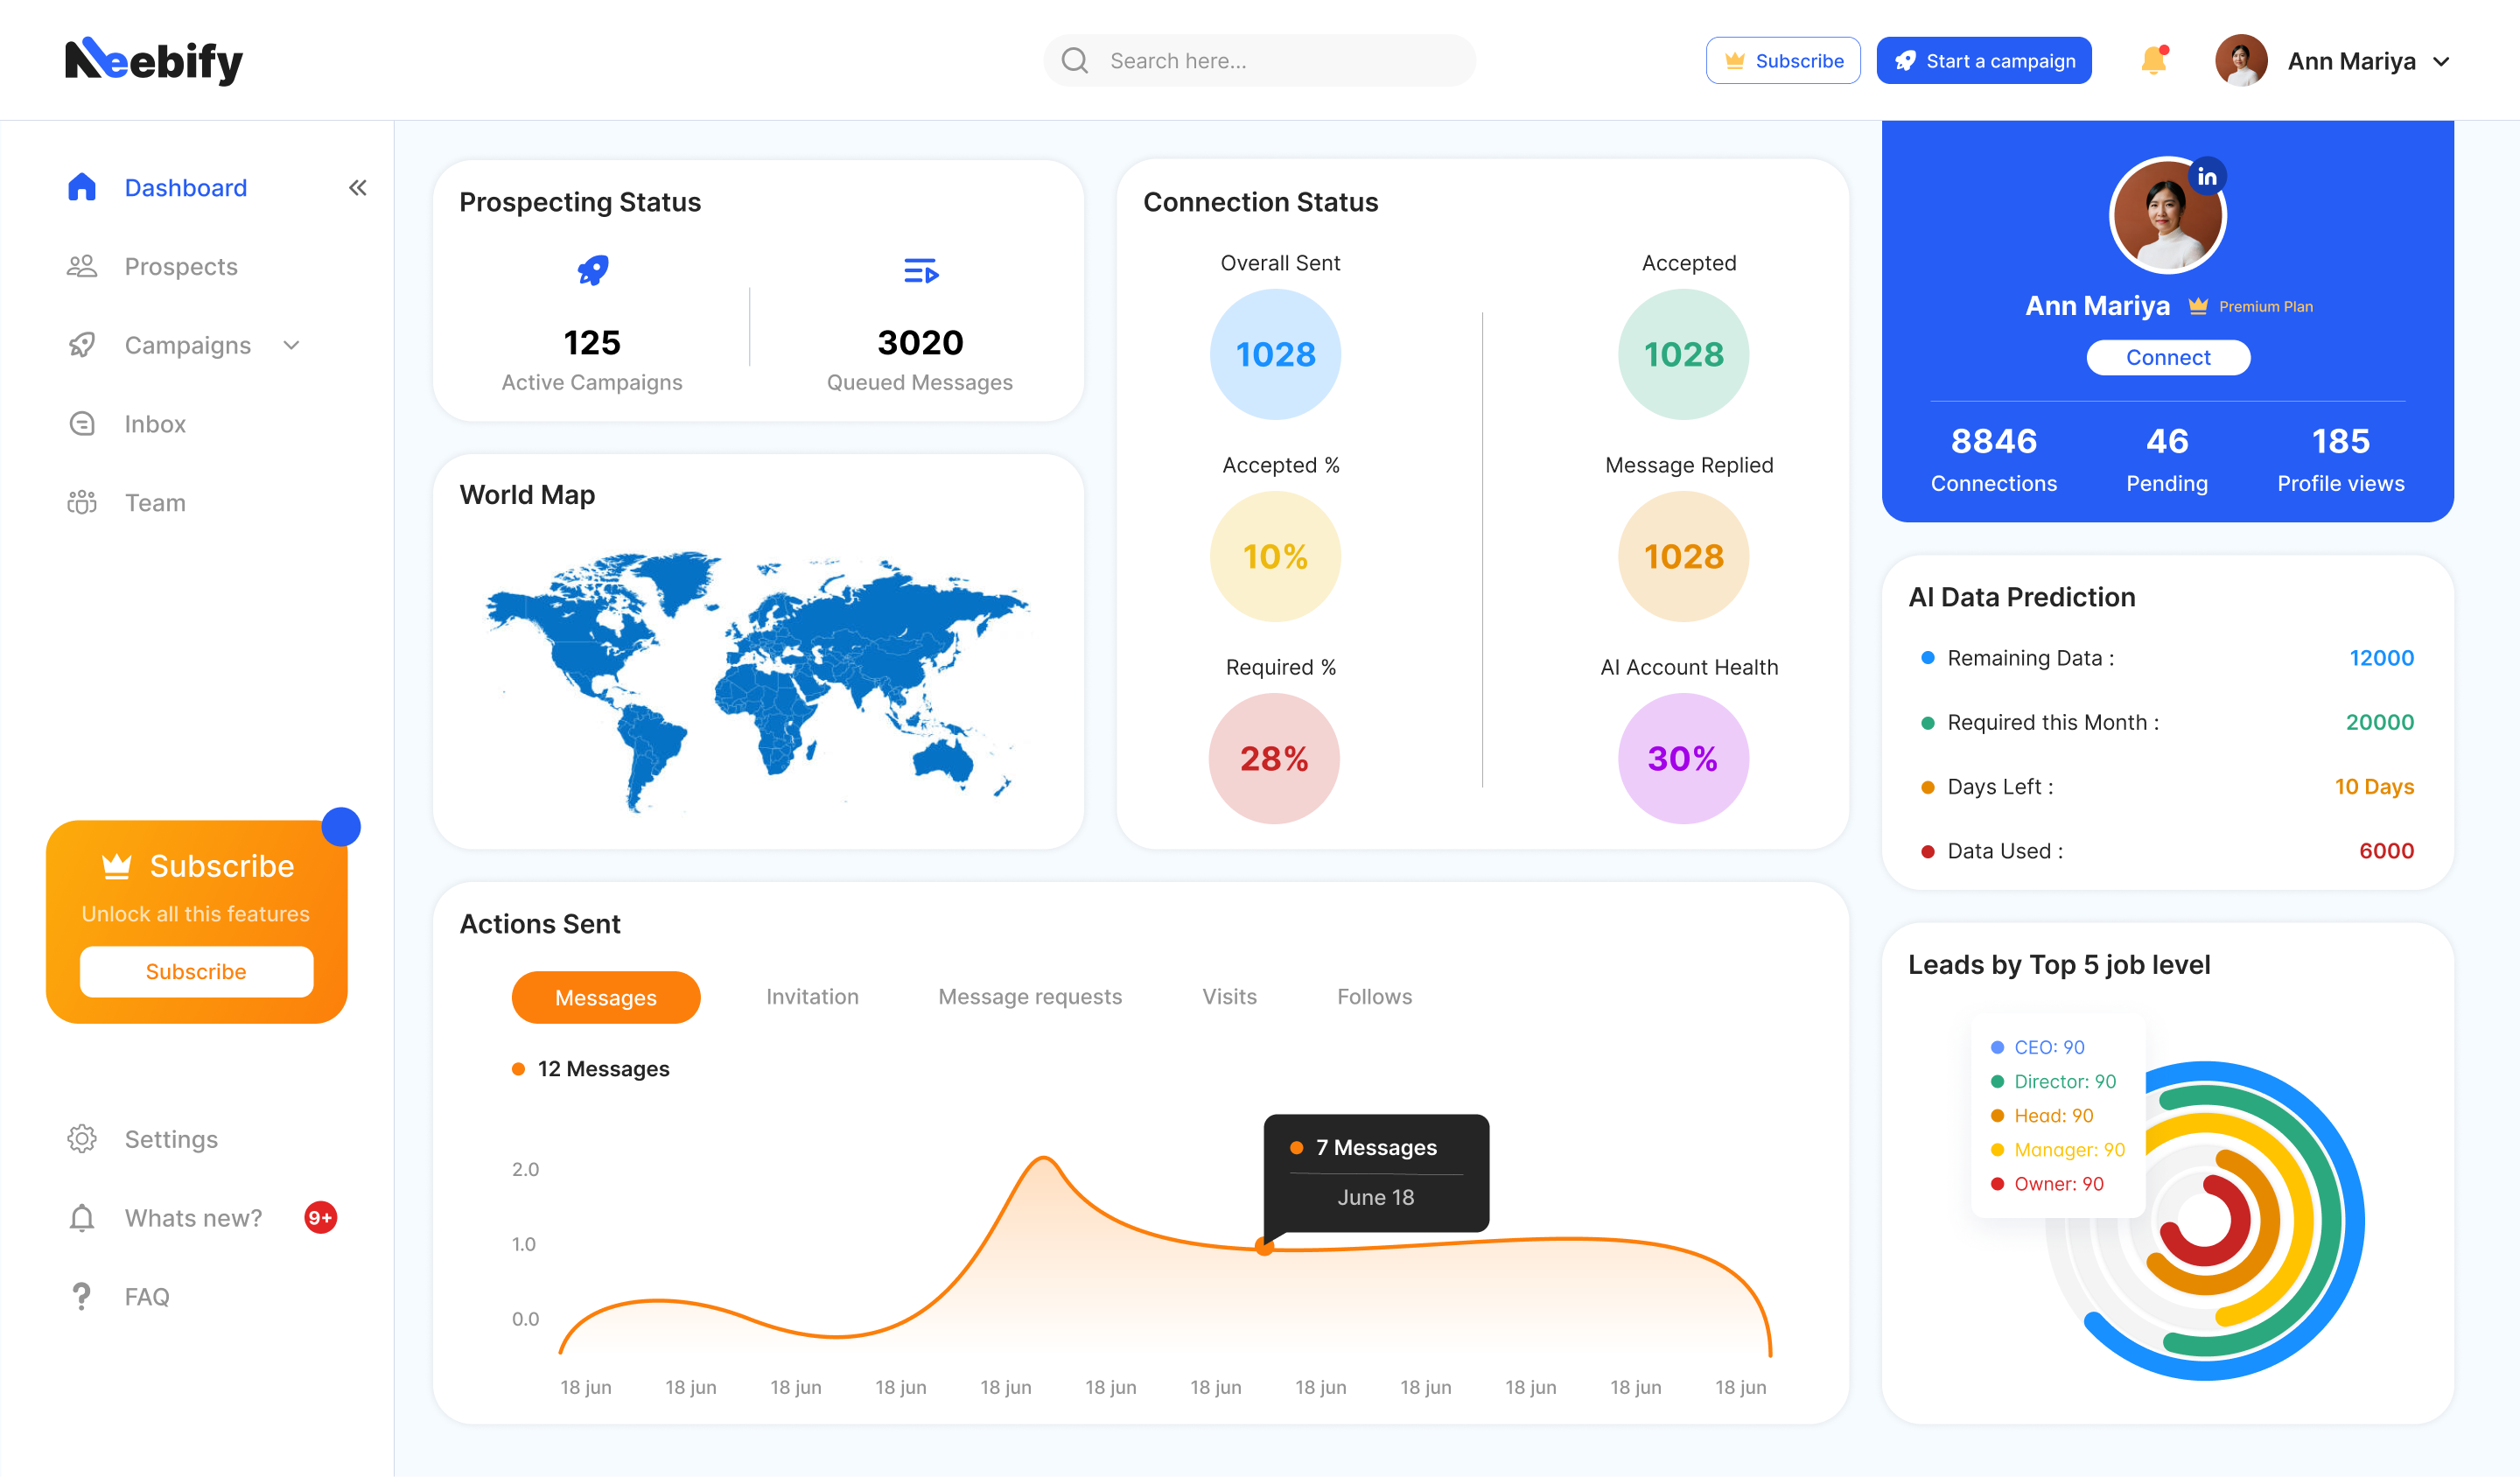Image resolution: width=2520 pixels, height=1477 pixels.
Task: Click the notification bell icon in header
Action: tap(2154, 61)
